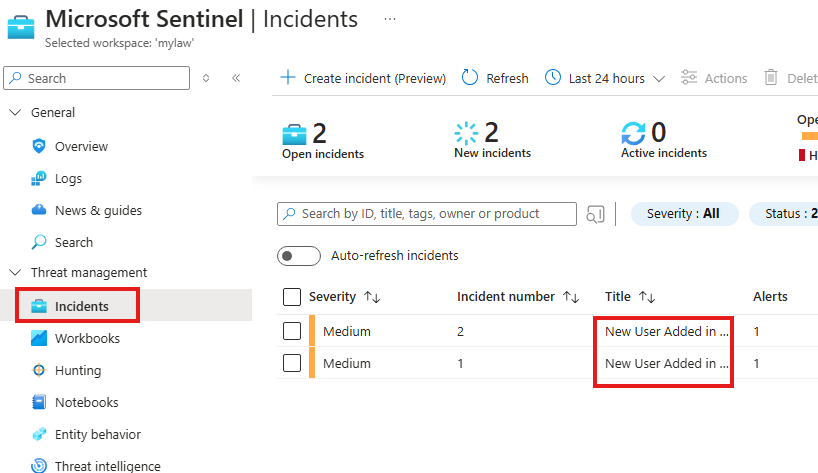Sort by the Severity column arrows
The height and width of the screenshot is (473, 818).
click(372, 297)
